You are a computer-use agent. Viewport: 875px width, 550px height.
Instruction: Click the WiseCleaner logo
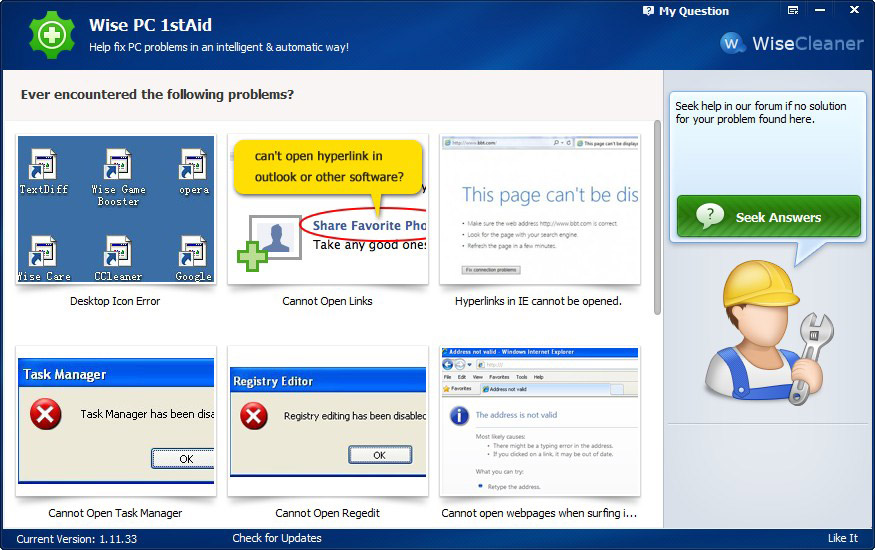point(792,44)
